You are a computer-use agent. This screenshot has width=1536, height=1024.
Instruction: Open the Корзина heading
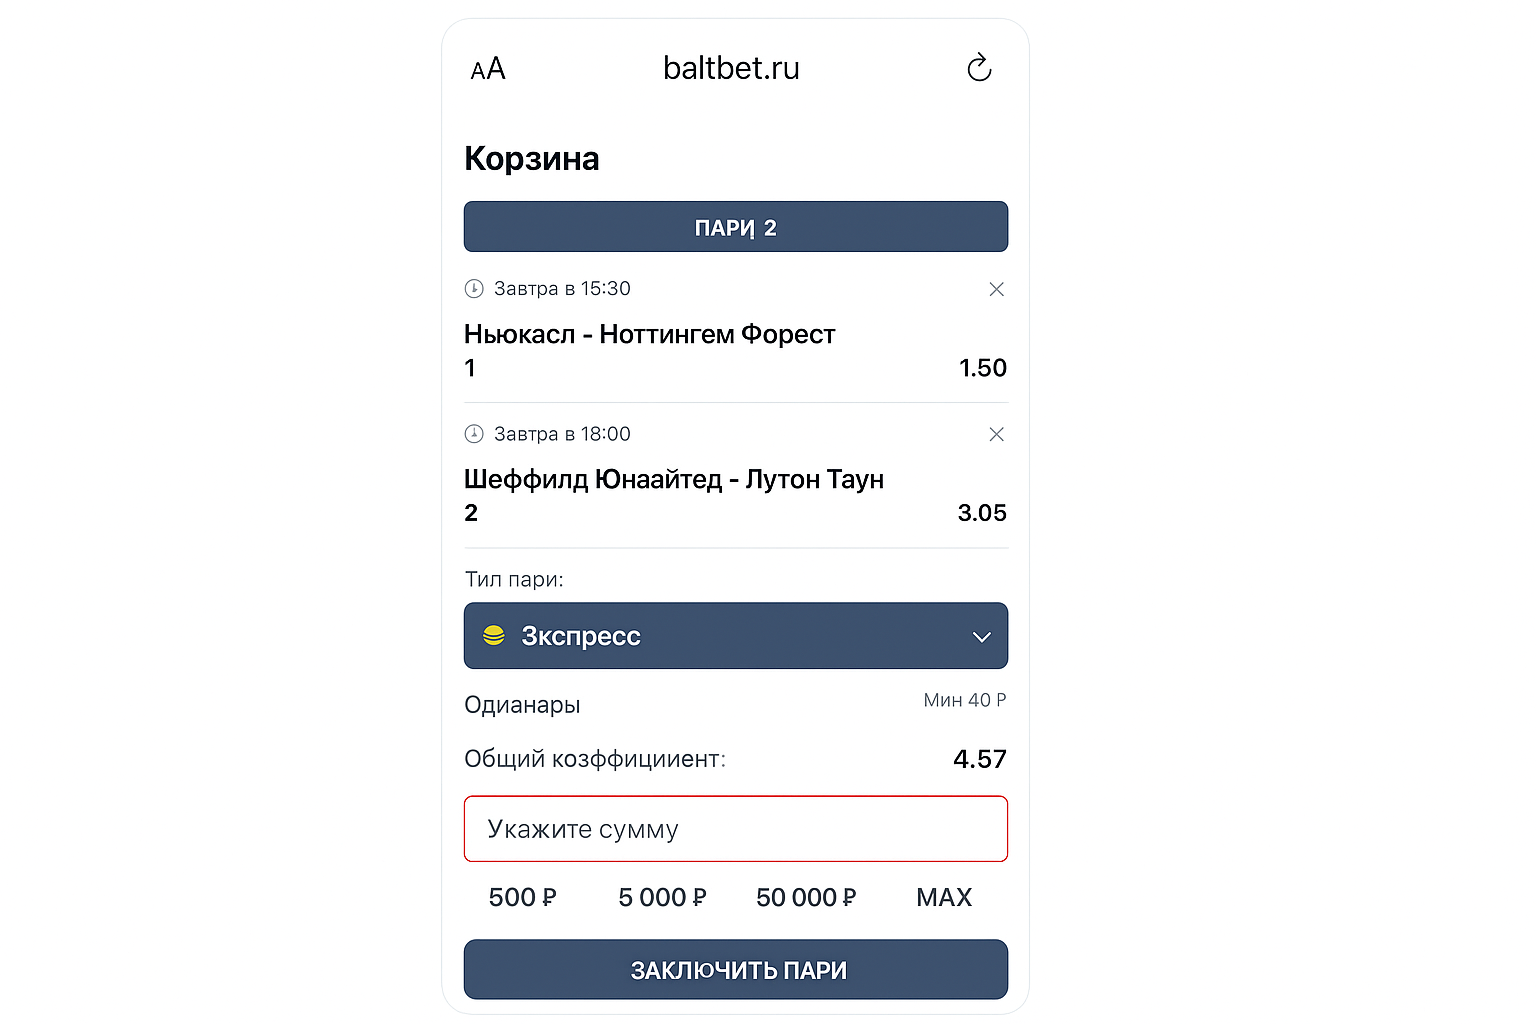pos(531,157)
